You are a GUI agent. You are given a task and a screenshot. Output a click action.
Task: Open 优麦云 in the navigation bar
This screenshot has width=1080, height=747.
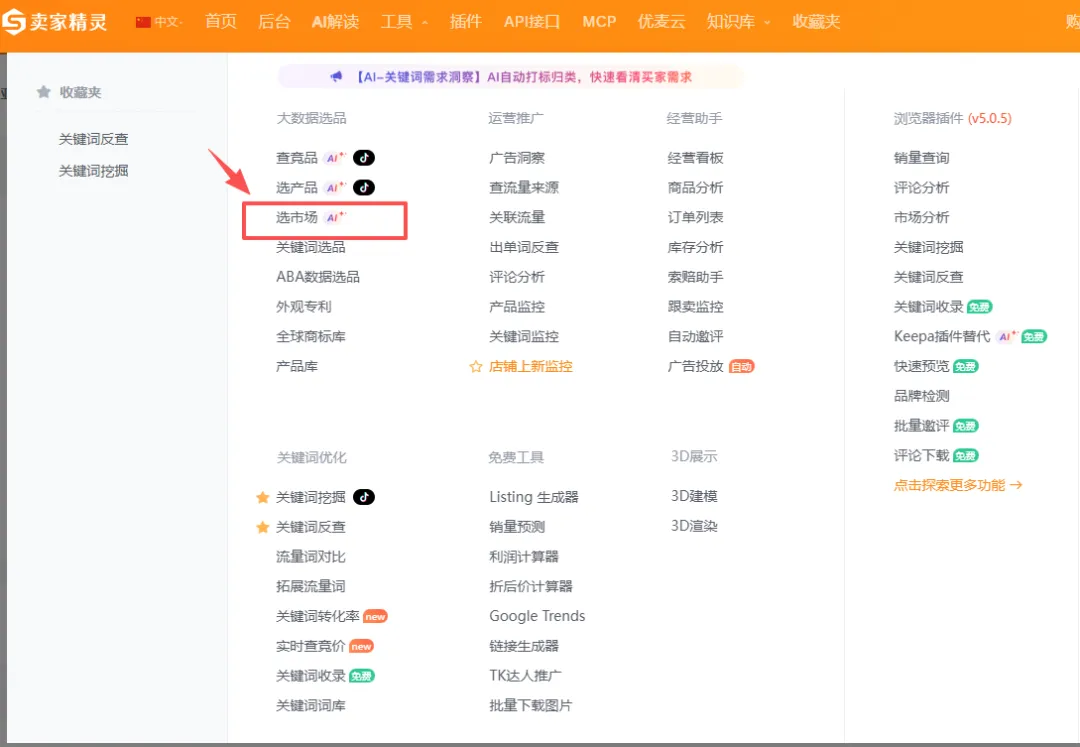661,22
